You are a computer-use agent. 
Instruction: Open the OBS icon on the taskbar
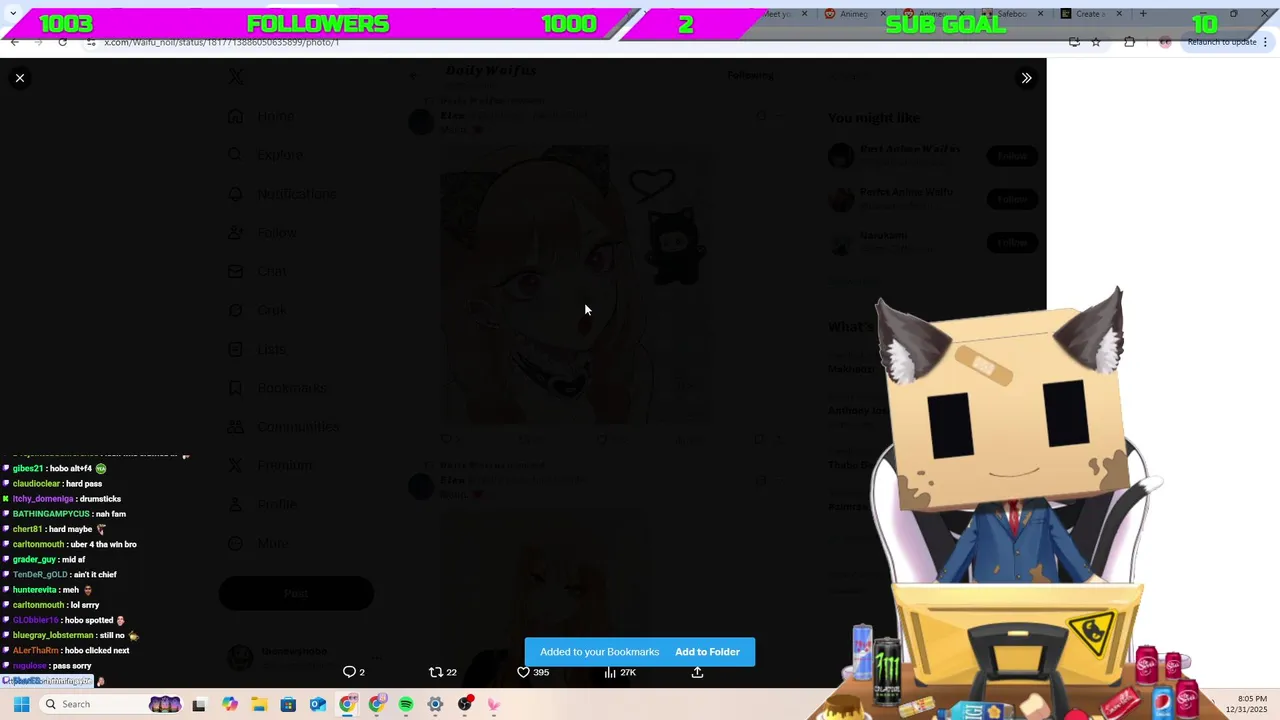pyautogui.click(x=465, y=704)
